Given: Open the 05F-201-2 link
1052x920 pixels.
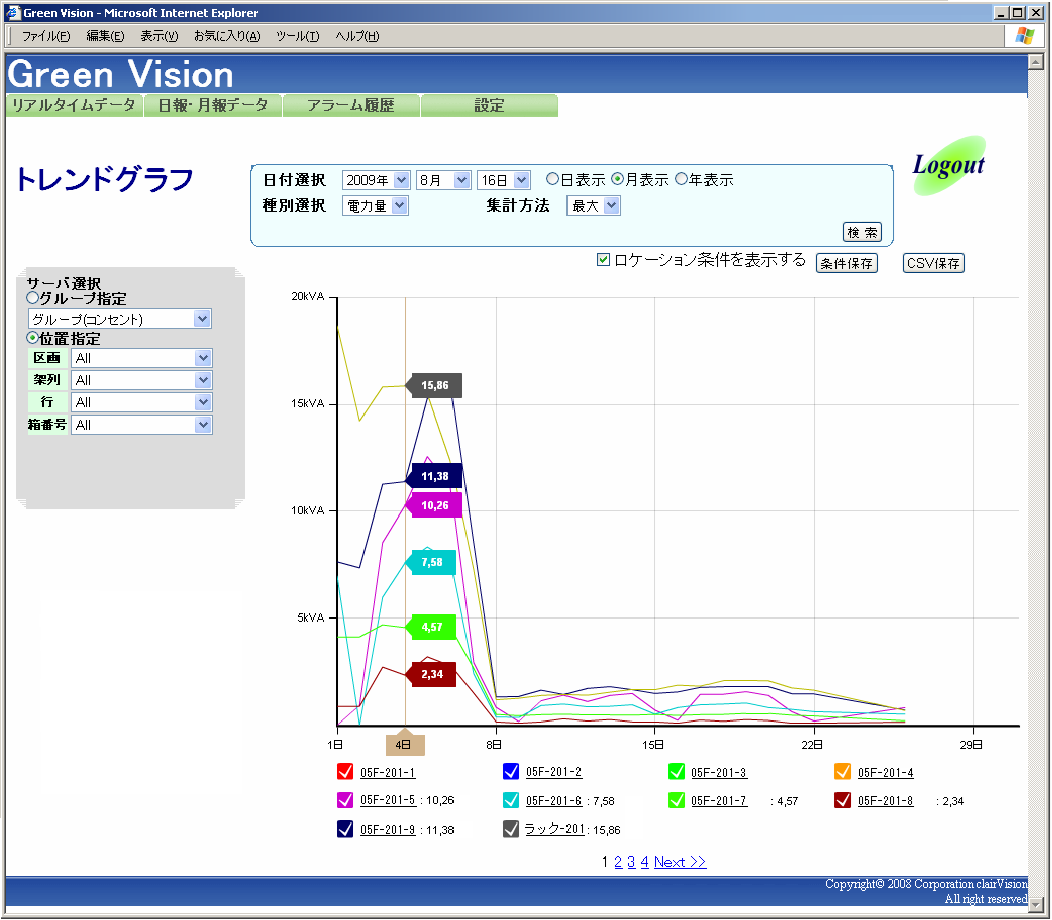Looking at the screenshot, I should [554, 772].
